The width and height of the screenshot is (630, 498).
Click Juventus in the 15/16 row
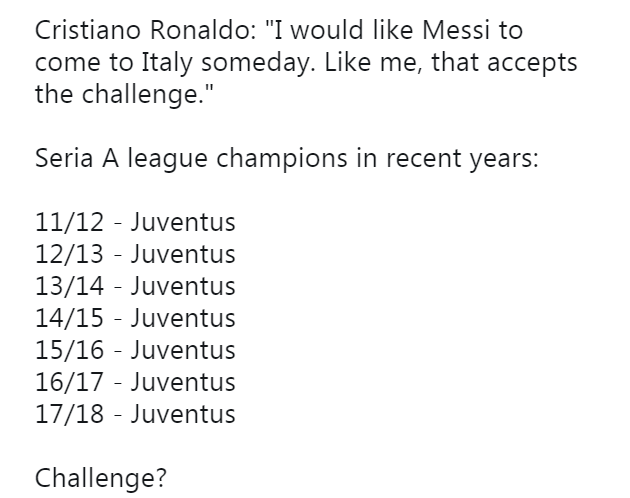tap(182, 350)
